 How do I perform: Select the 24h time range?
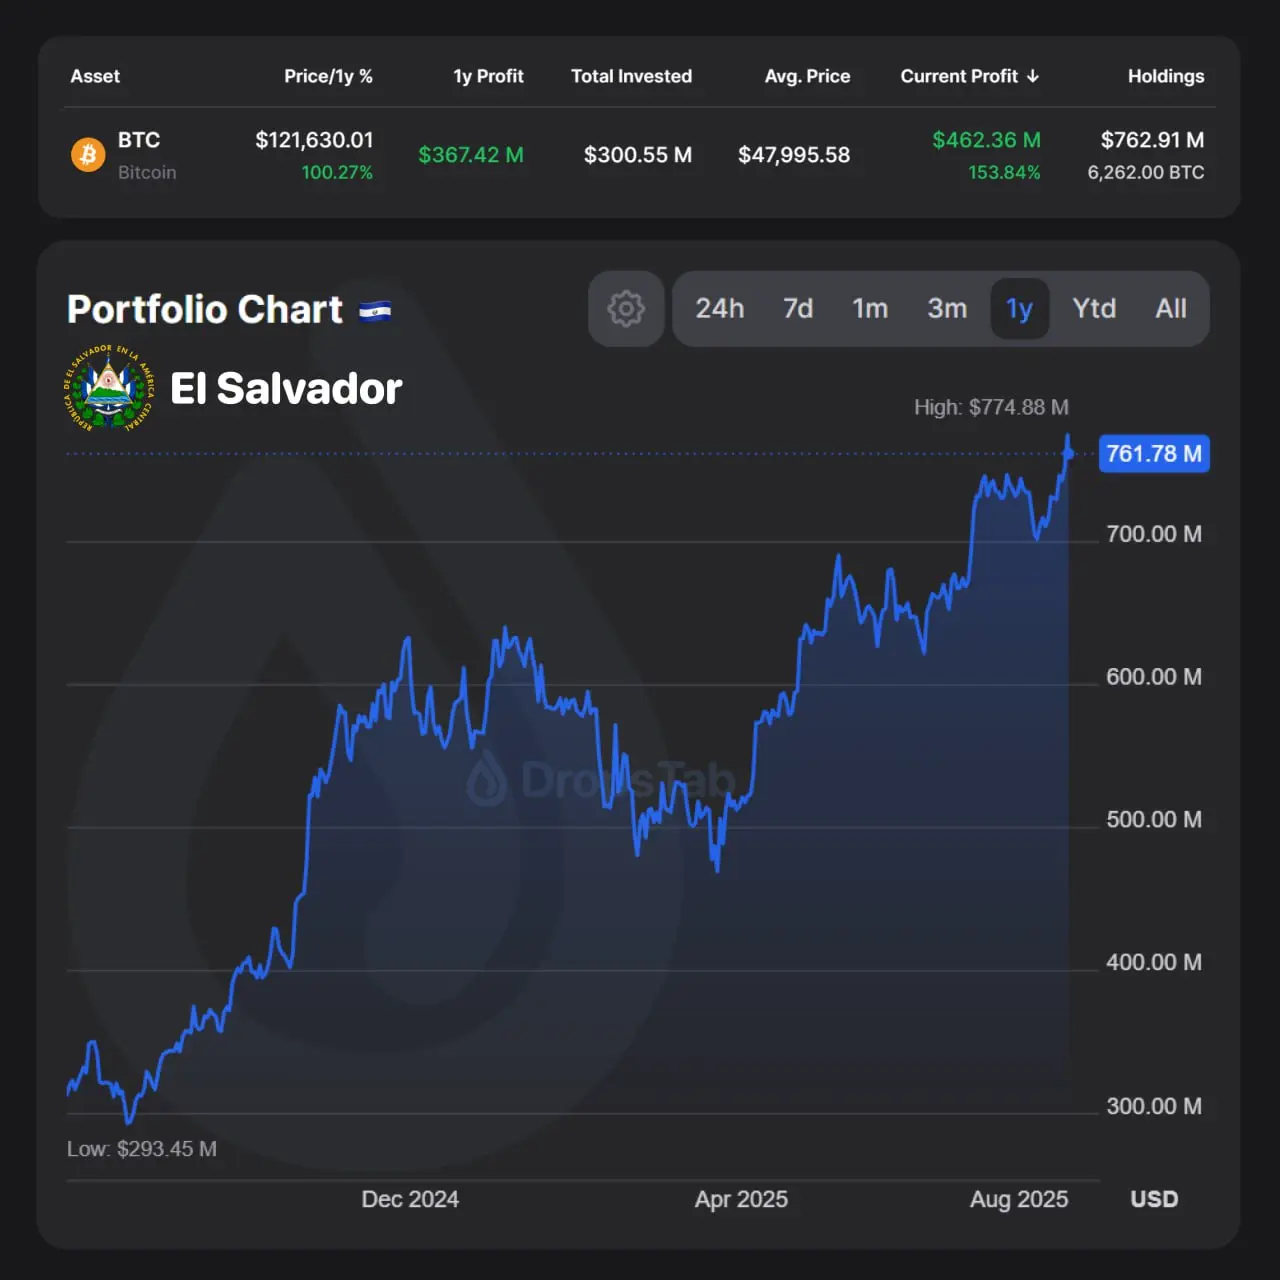(719, 309)
